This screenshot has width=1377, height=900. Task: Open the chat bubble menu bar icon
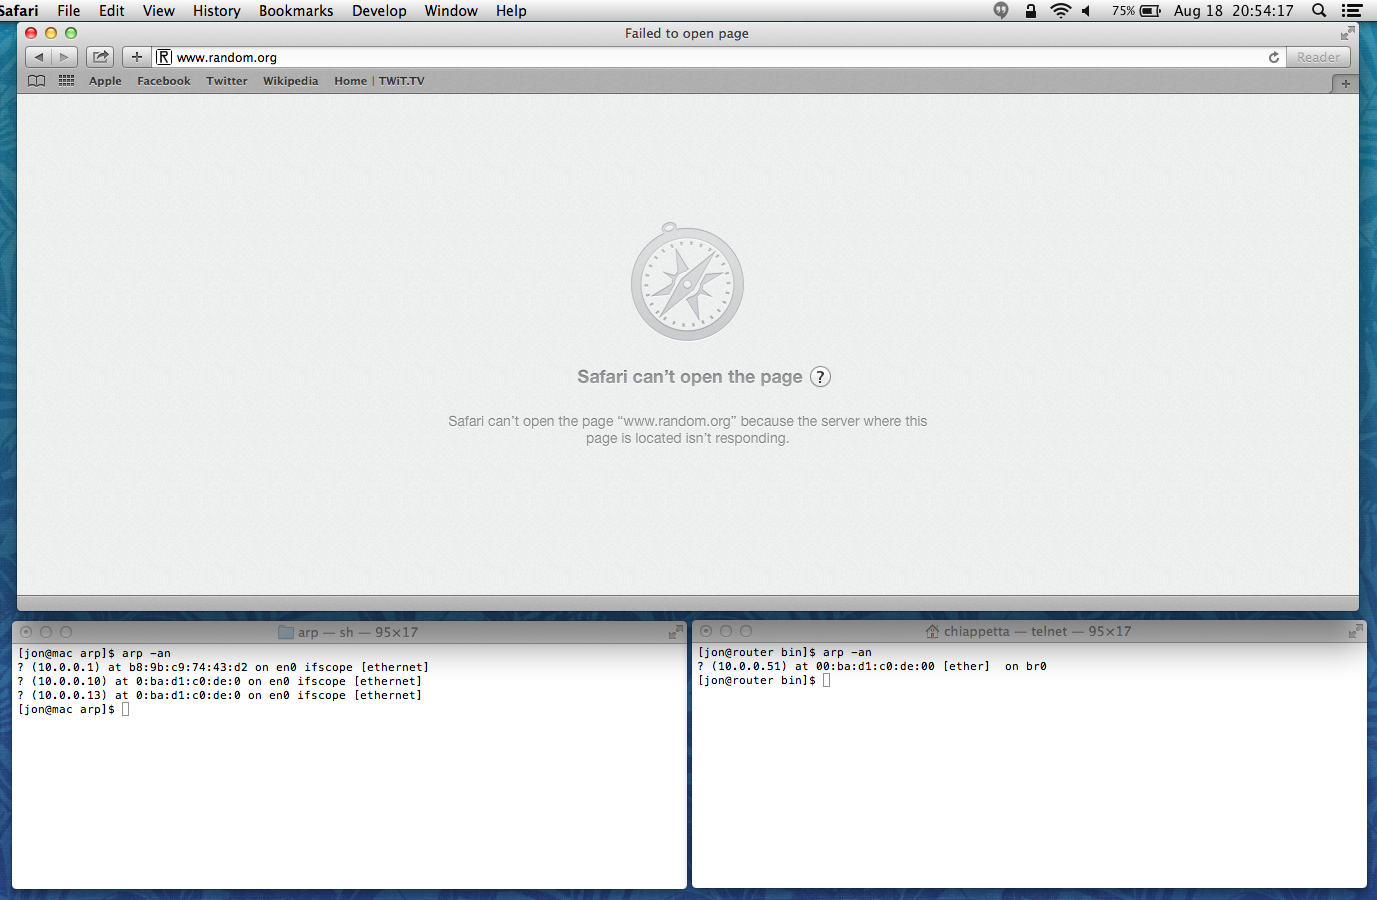(x=1001, y=11)
